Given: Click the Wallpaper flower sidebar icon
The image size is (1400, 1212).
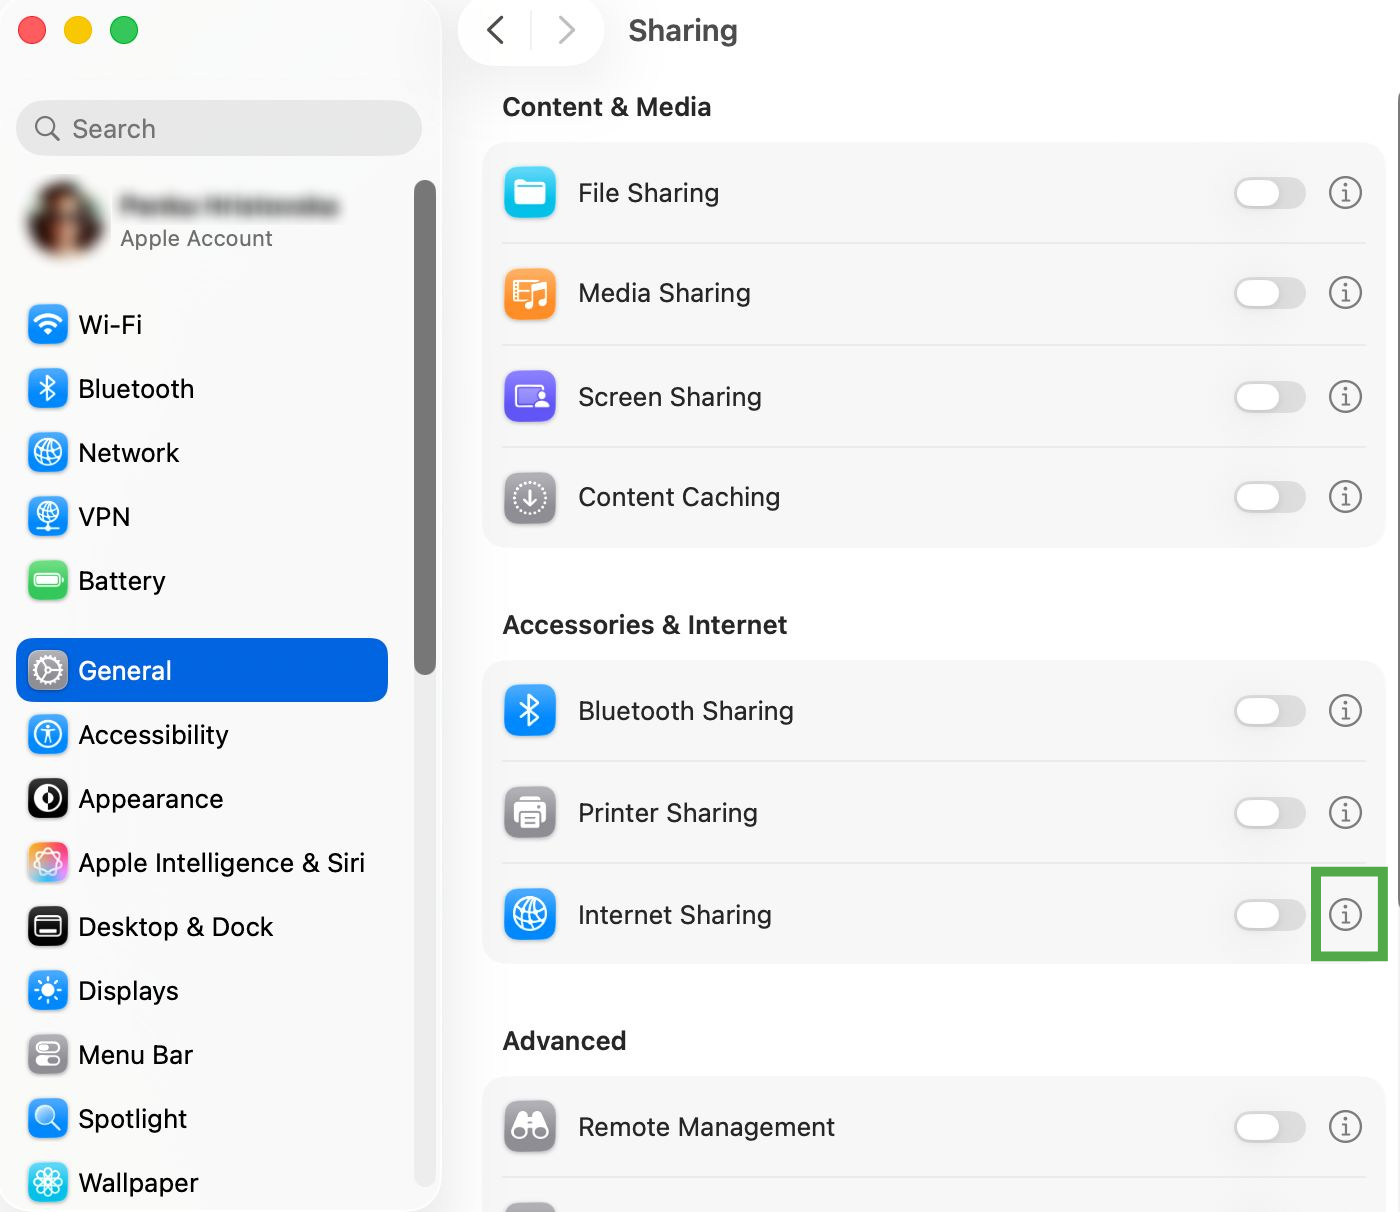Looking at the screenshot, I should (x=48, y=1183).
